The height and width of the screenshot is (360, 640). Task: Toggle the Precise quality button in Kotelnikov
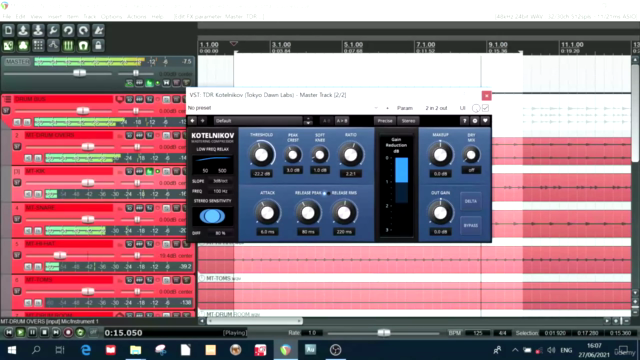pos(385,121)
